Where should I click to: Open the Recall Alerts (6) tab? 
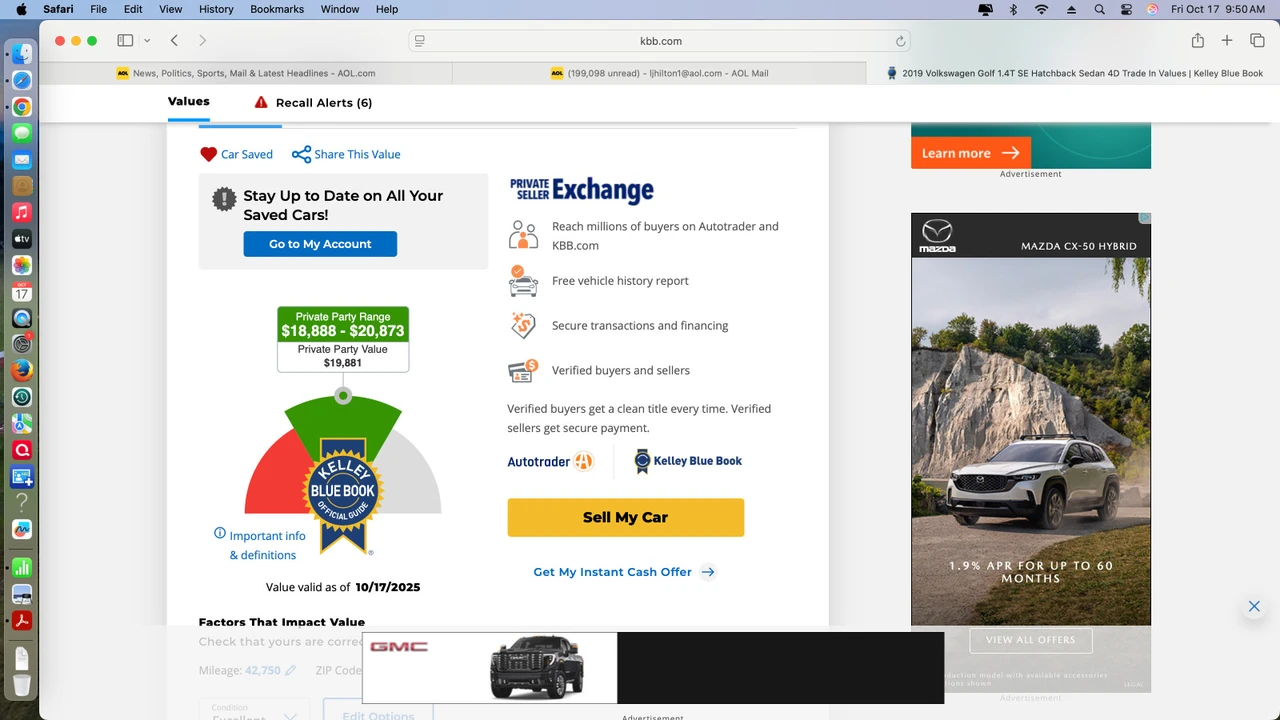point(313,102)
